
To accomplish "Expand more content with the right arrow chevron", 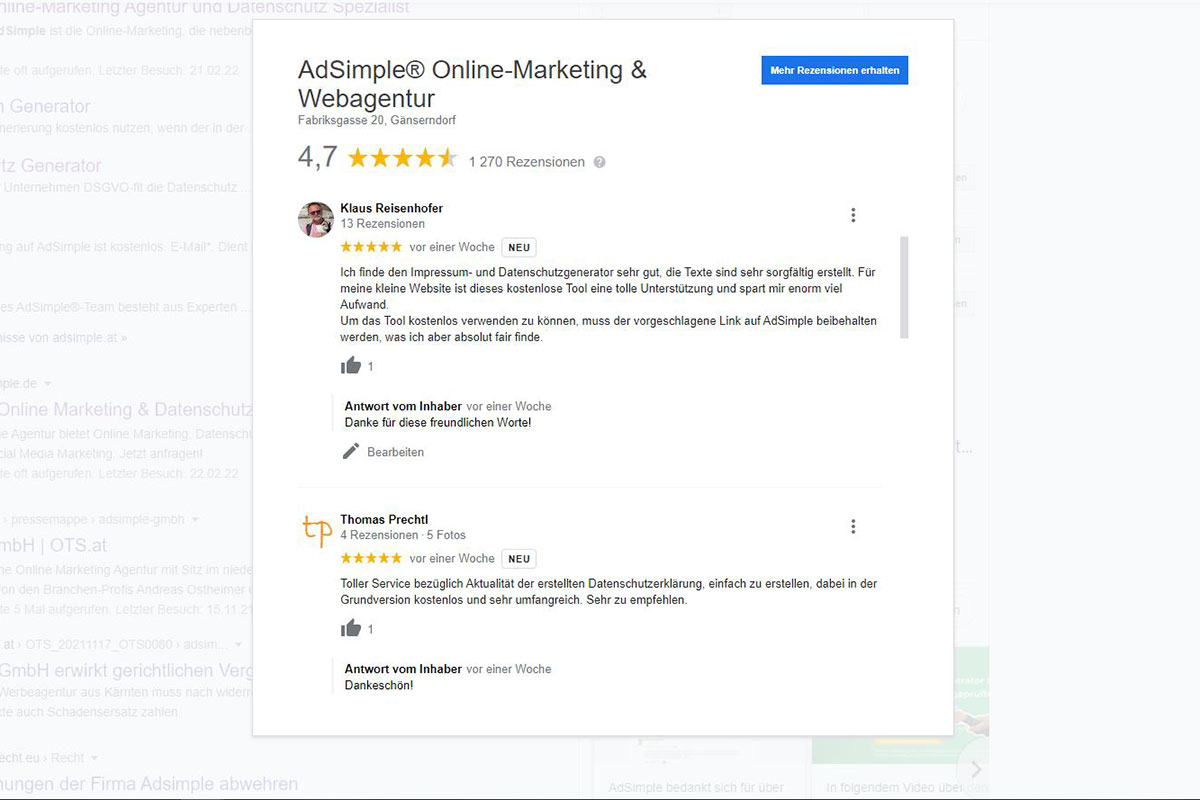I will [x=974, y=769].
